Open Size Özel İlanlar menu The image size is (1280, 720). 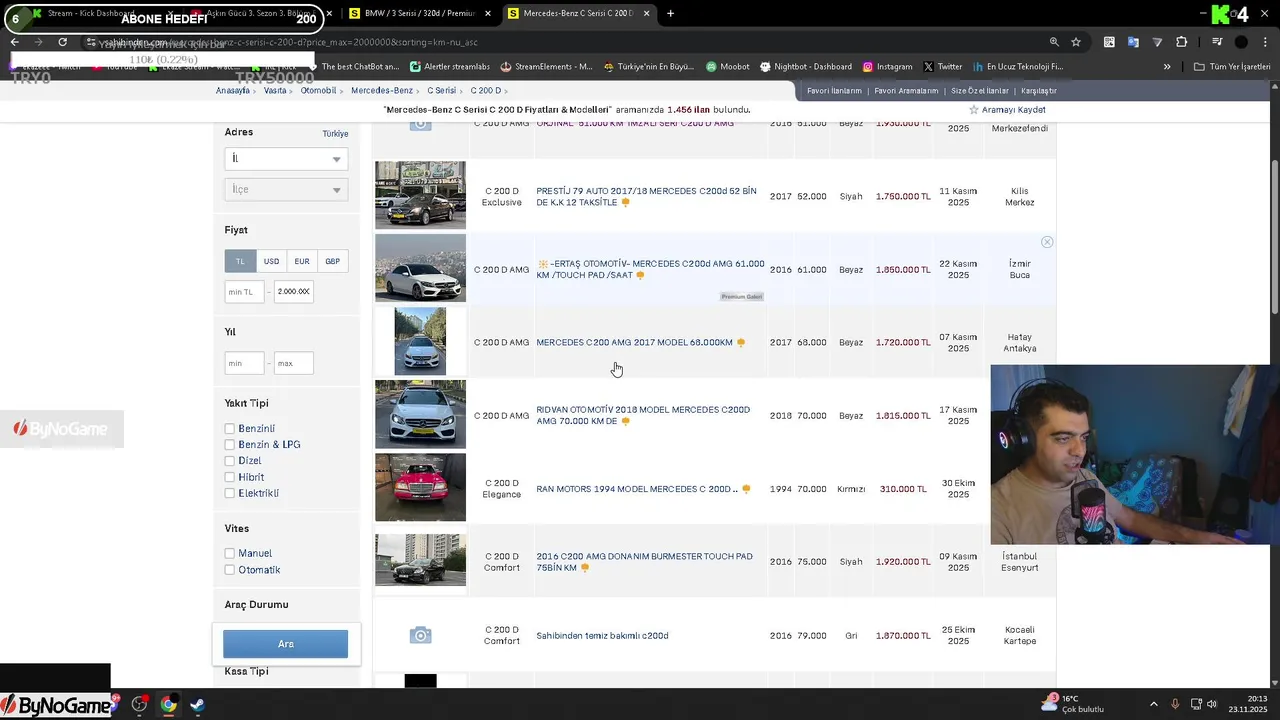tap(980, 91)
